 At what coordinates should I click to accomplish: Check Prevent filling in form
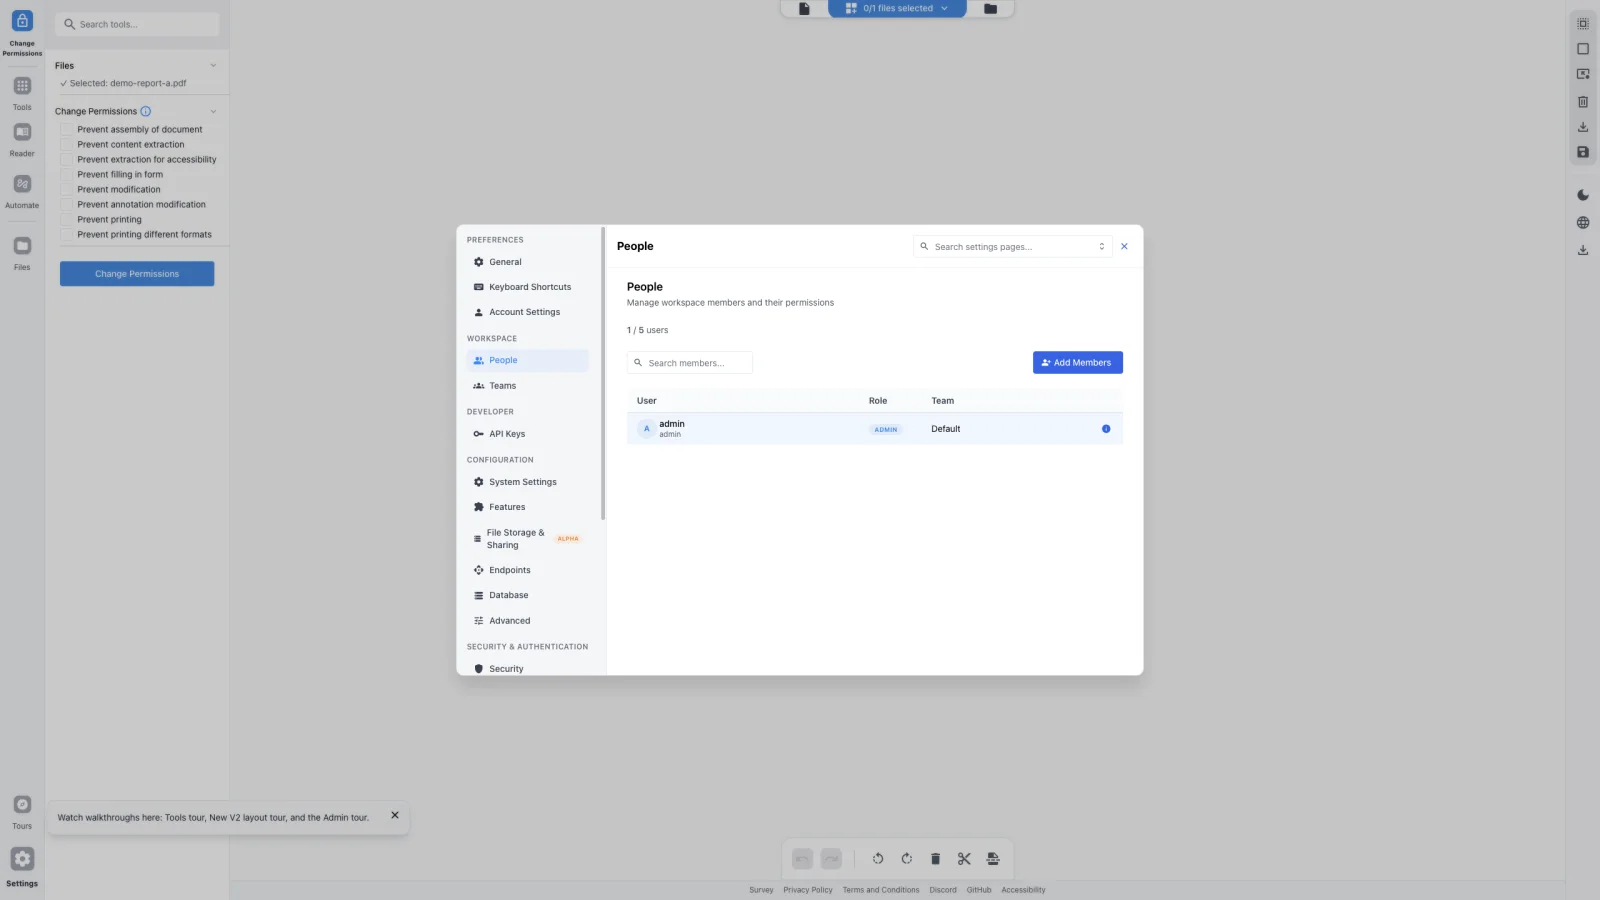coord(67,174)
